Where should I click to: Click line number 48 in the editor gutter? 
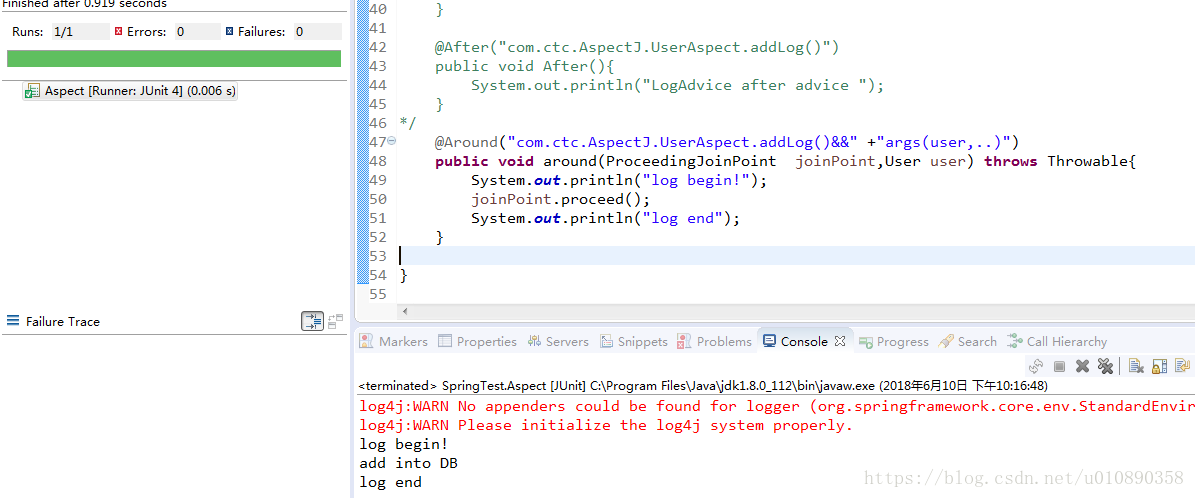(377, 161)
